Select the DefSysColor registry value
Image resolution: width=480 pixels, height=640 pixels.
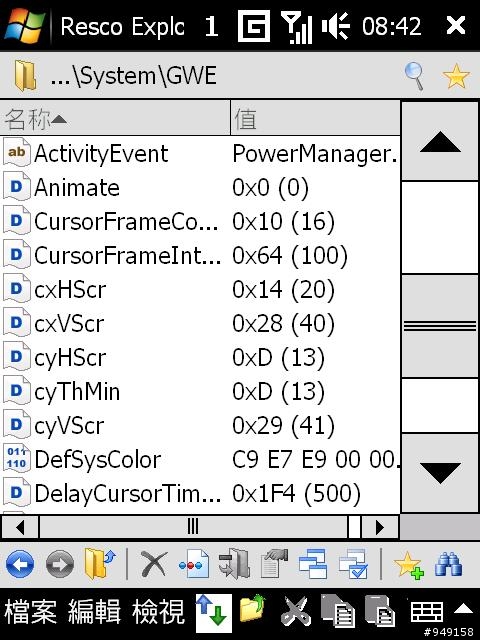[200, 460]
